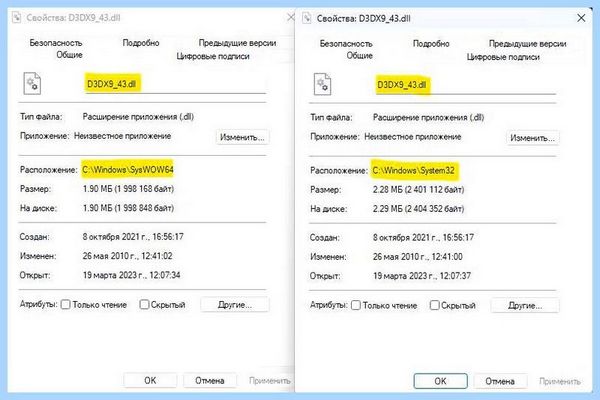Click title bar file icon of left properties window
The height and width of the screenshot is (400, 600).
click(x=16, y=18)
